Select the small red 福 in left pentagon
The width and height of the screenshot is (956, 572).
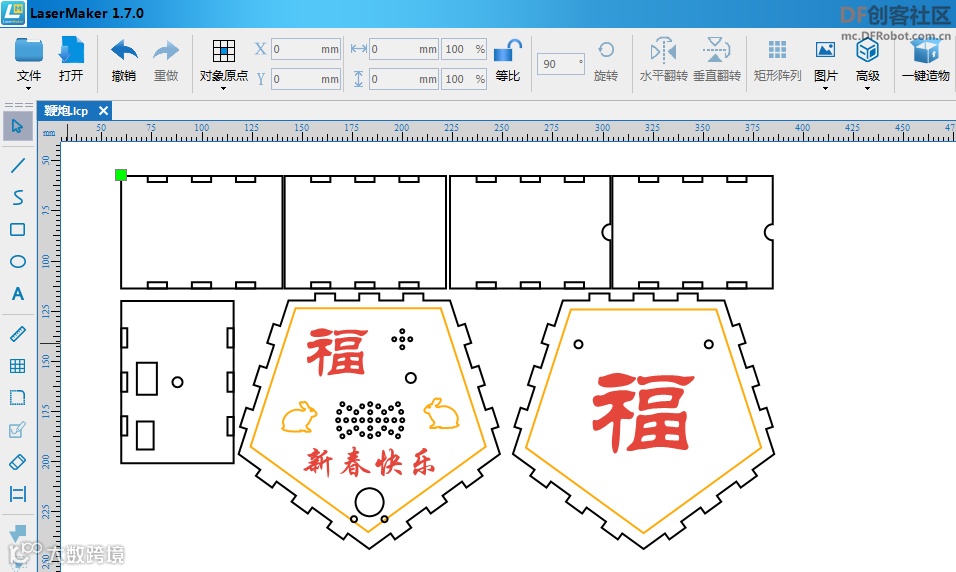[337, 352]
